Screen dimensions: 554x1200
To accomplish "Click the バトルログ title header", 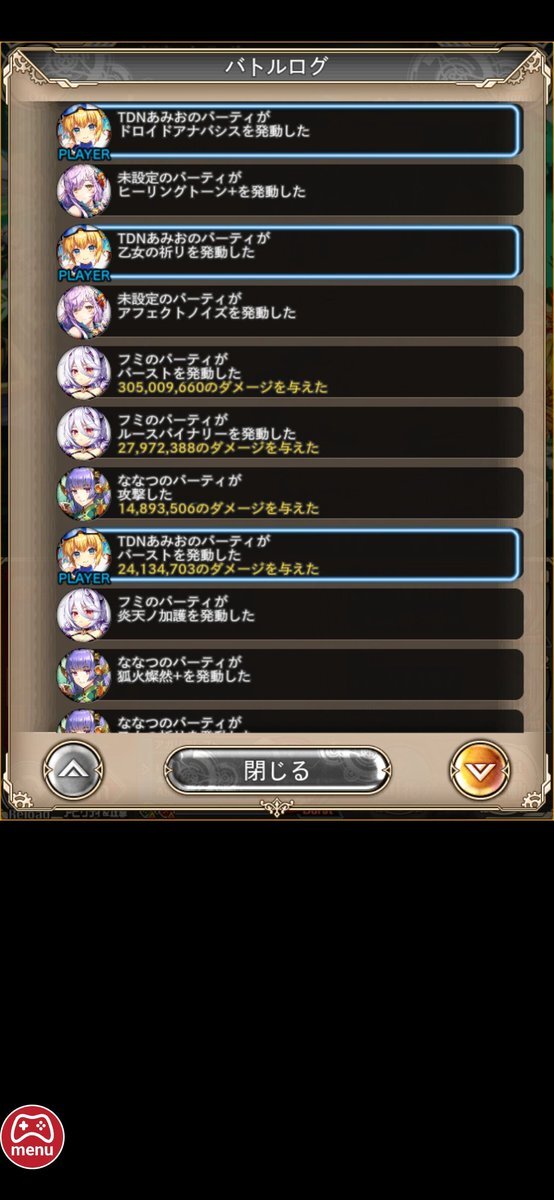I will [x=277, y=67].
